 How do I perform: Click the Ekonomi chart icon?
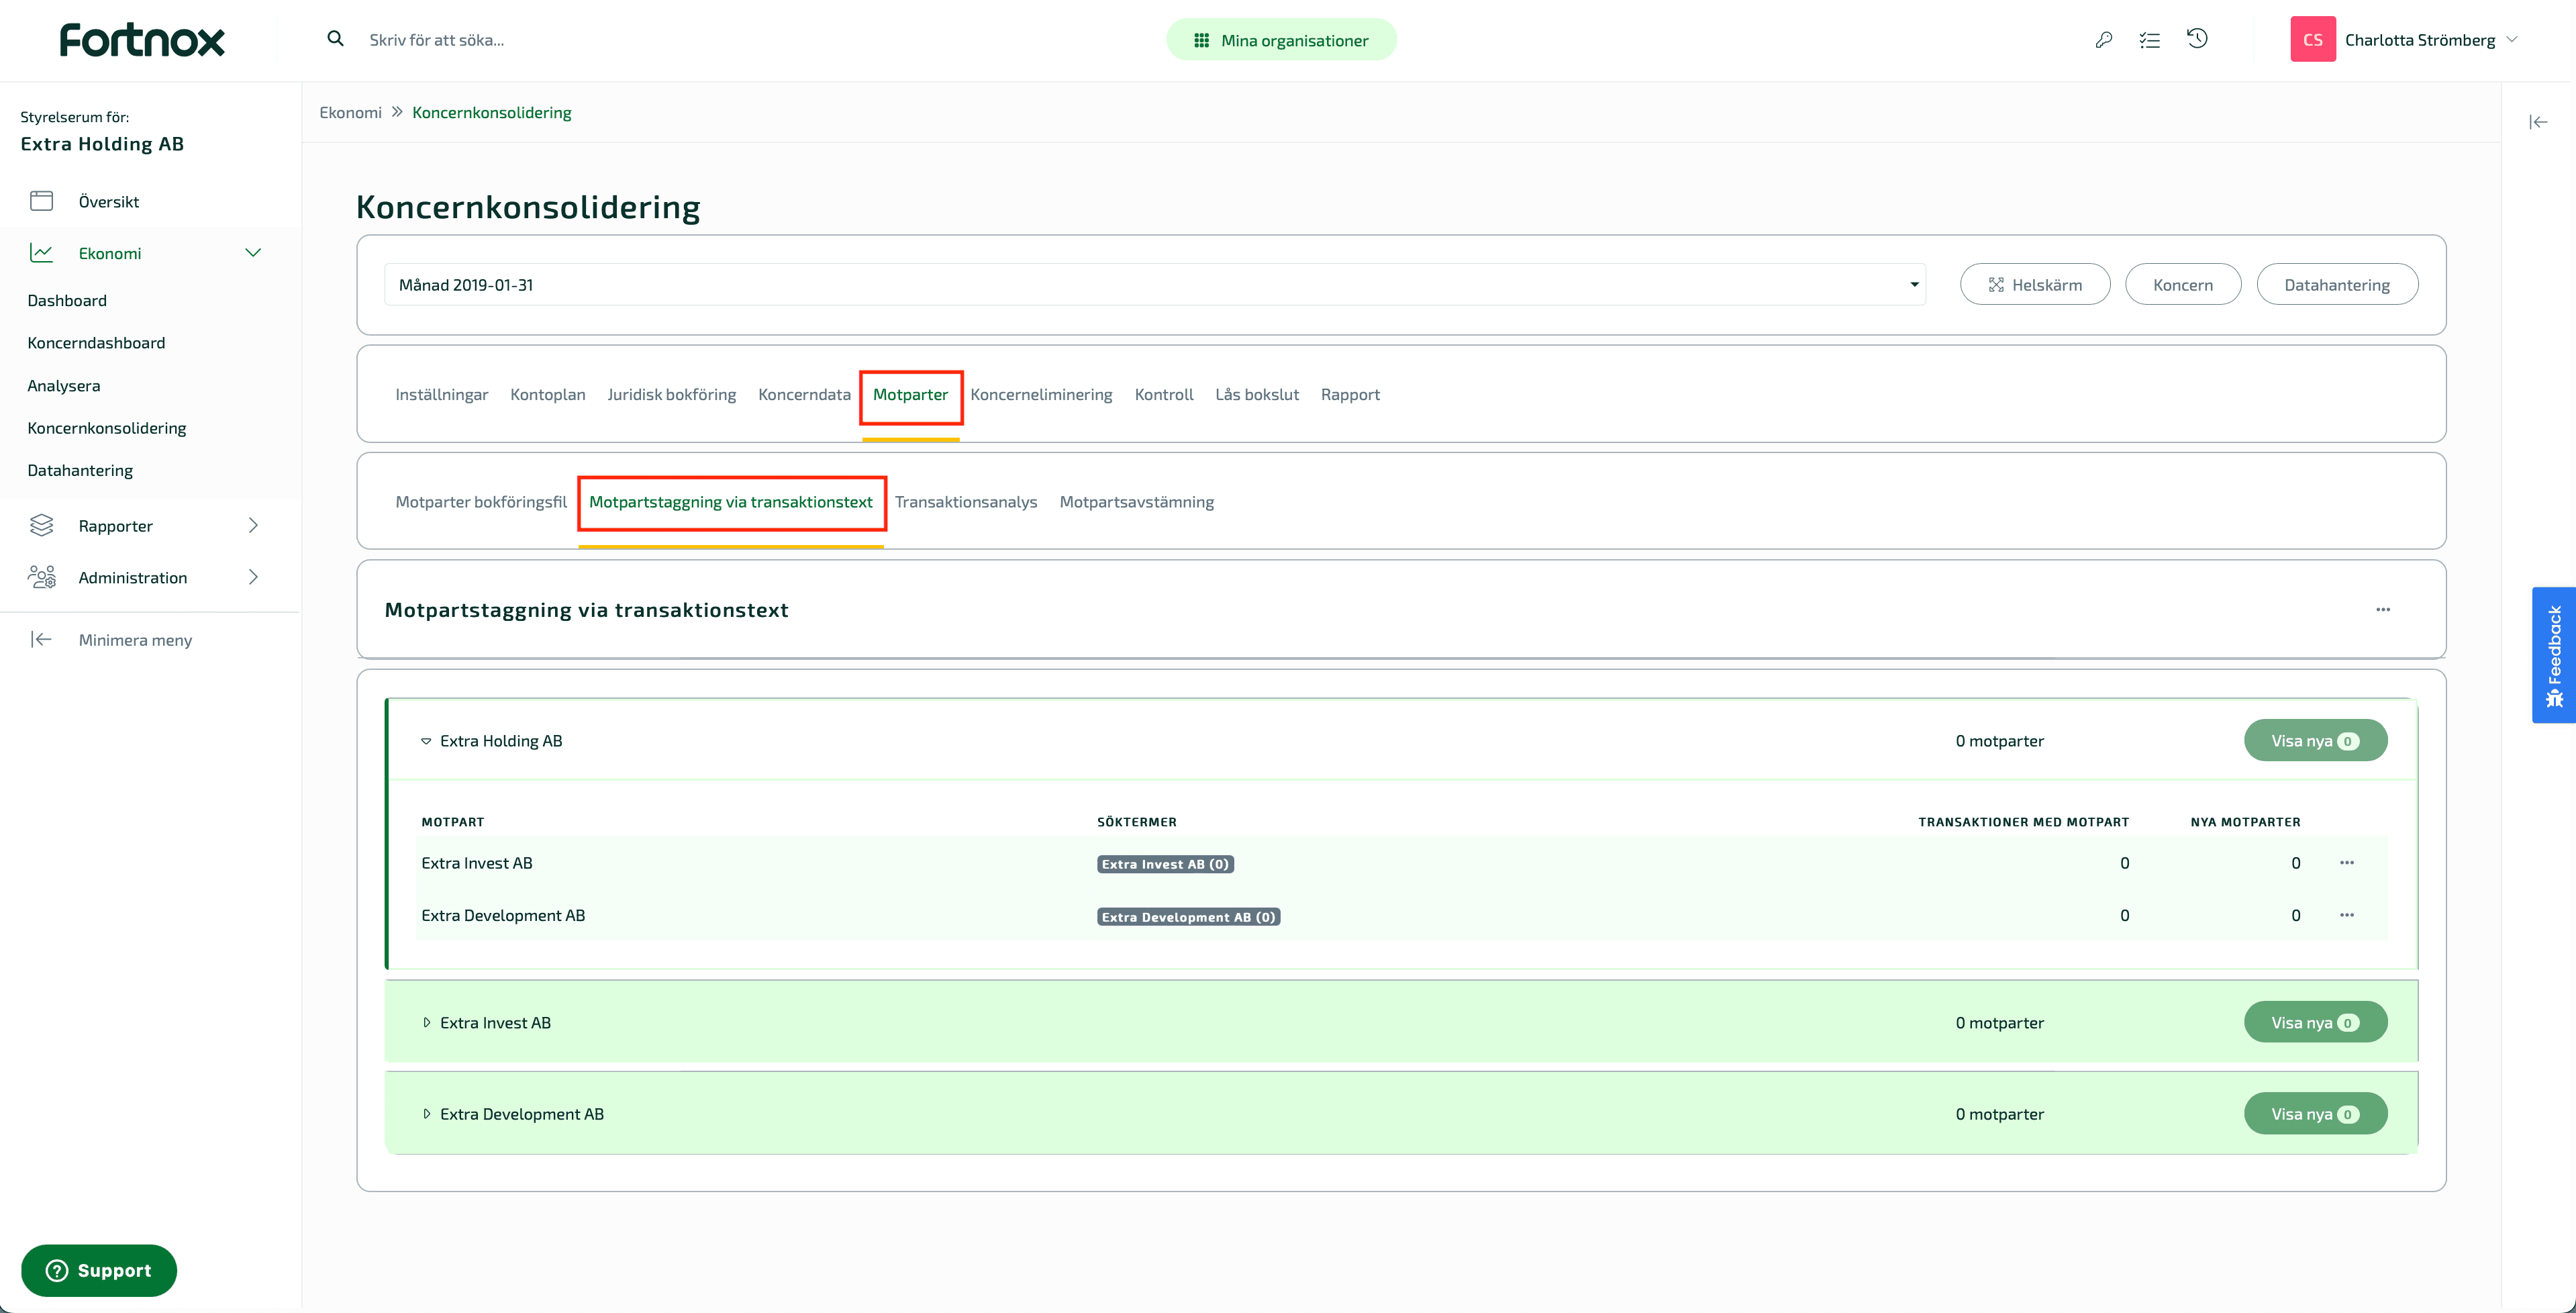(x=41, y=253)
